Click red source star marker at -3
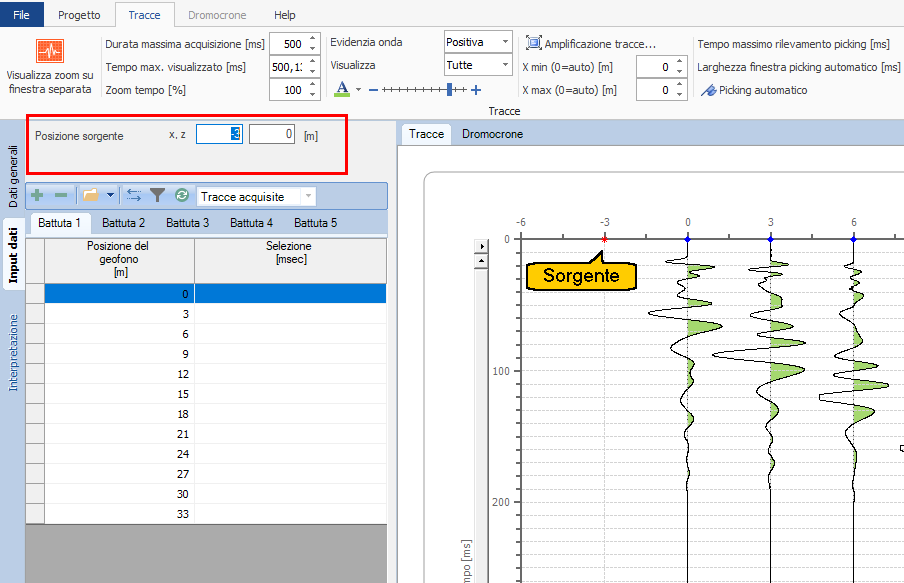 point(604,239)
